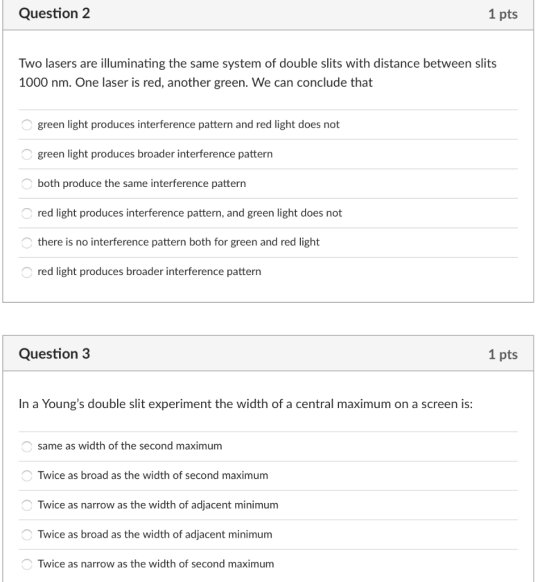Choose 'Twice as narrow as width of second maximum'
The height and width of the screenshot is (582, 560).
(27, 564)
